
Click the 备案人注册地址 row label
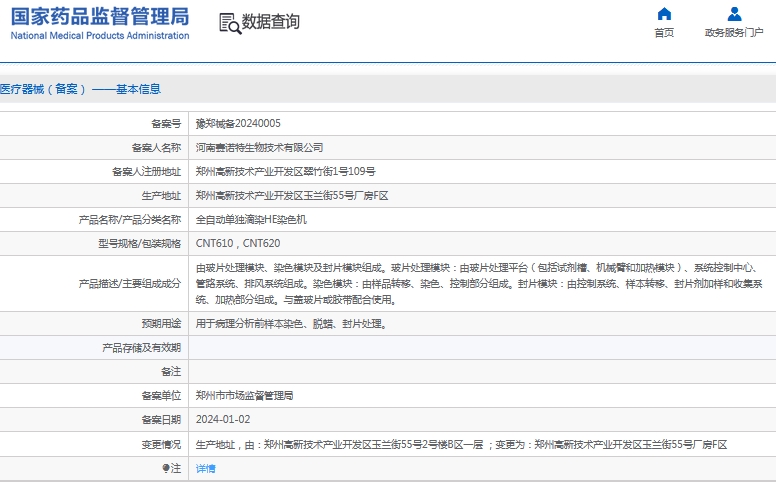click(146, 171)
